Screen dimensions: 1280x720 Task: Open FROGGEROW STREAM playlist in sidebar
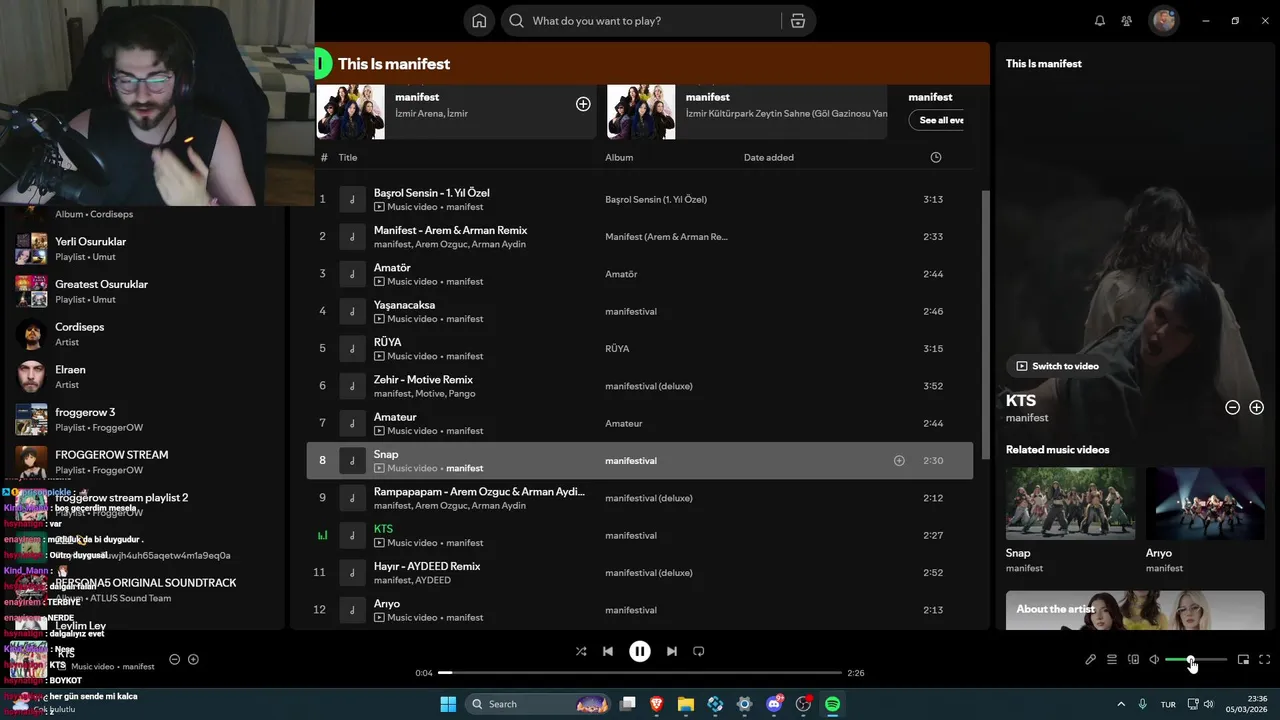(x=145, y=462)
